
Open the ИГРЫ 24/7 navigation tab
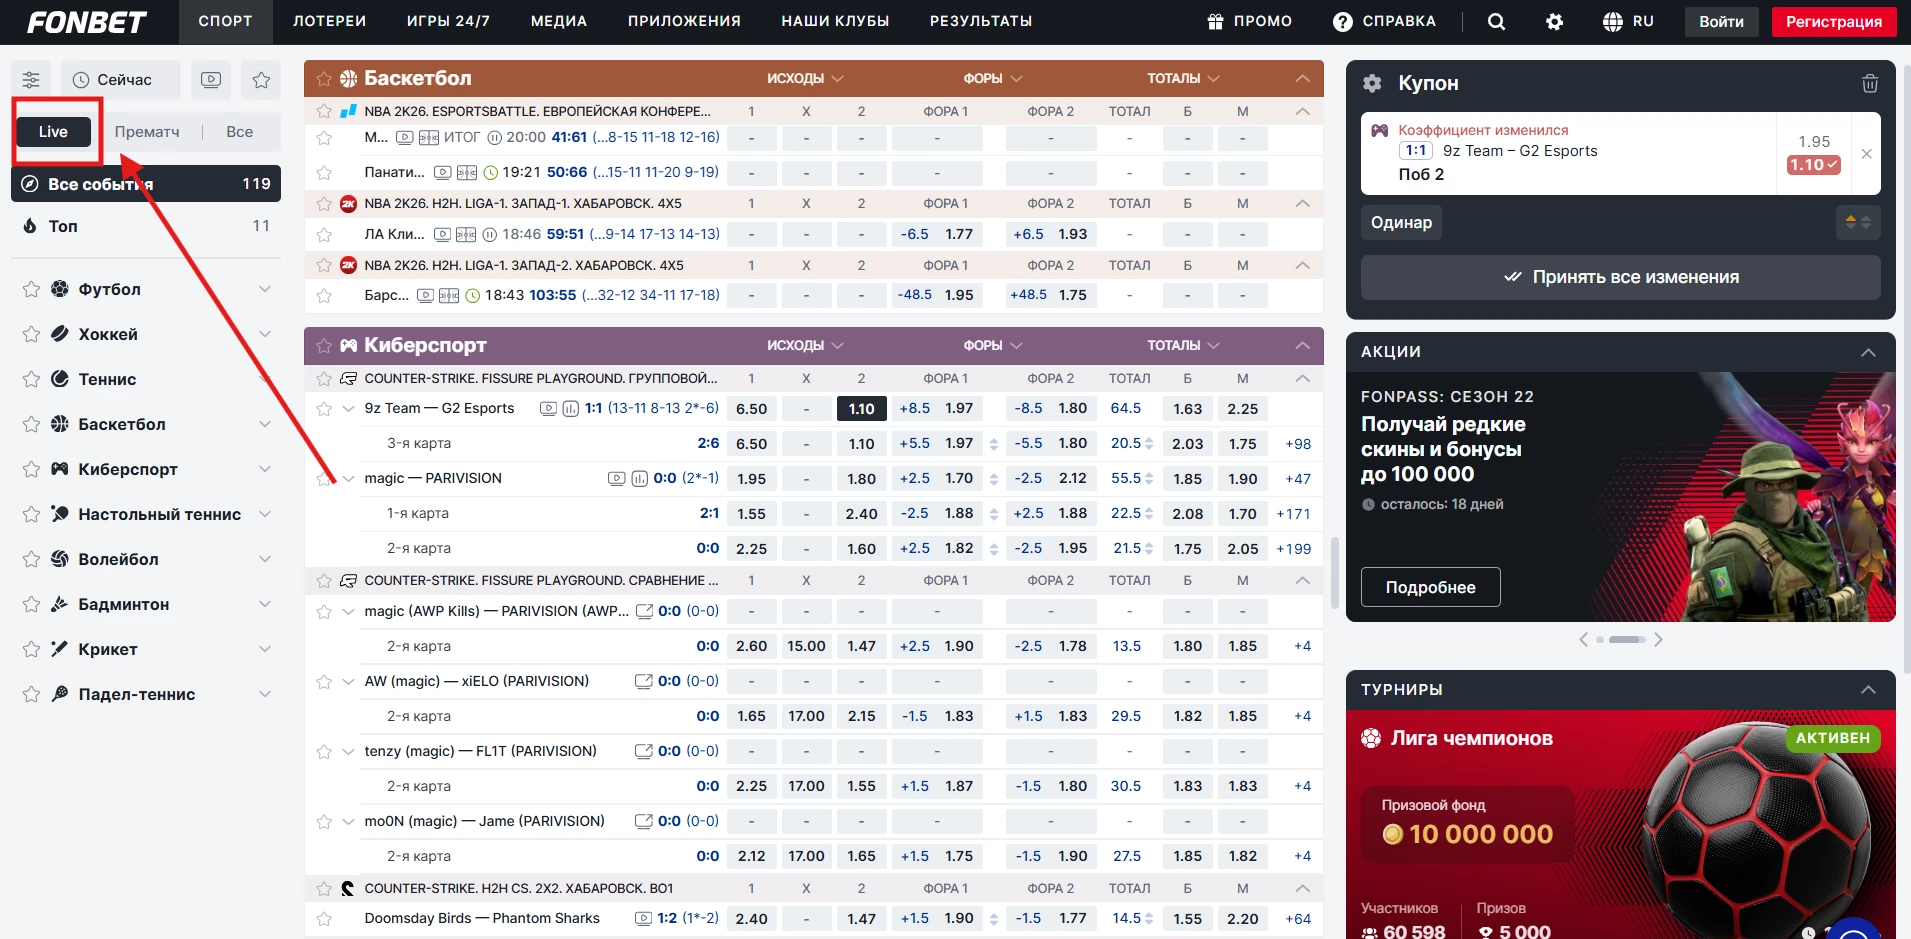click(448, 21)
